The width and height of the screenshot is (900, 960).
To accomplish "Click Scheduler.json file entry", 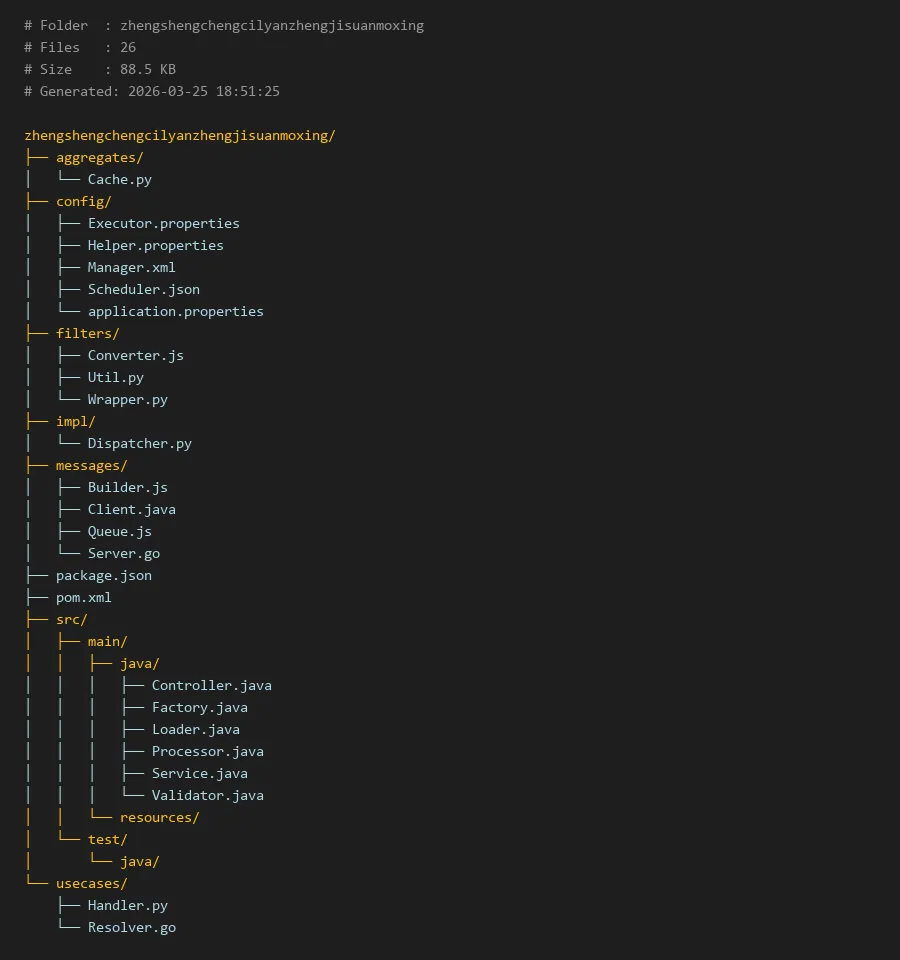I will click(x=143, y=289).
